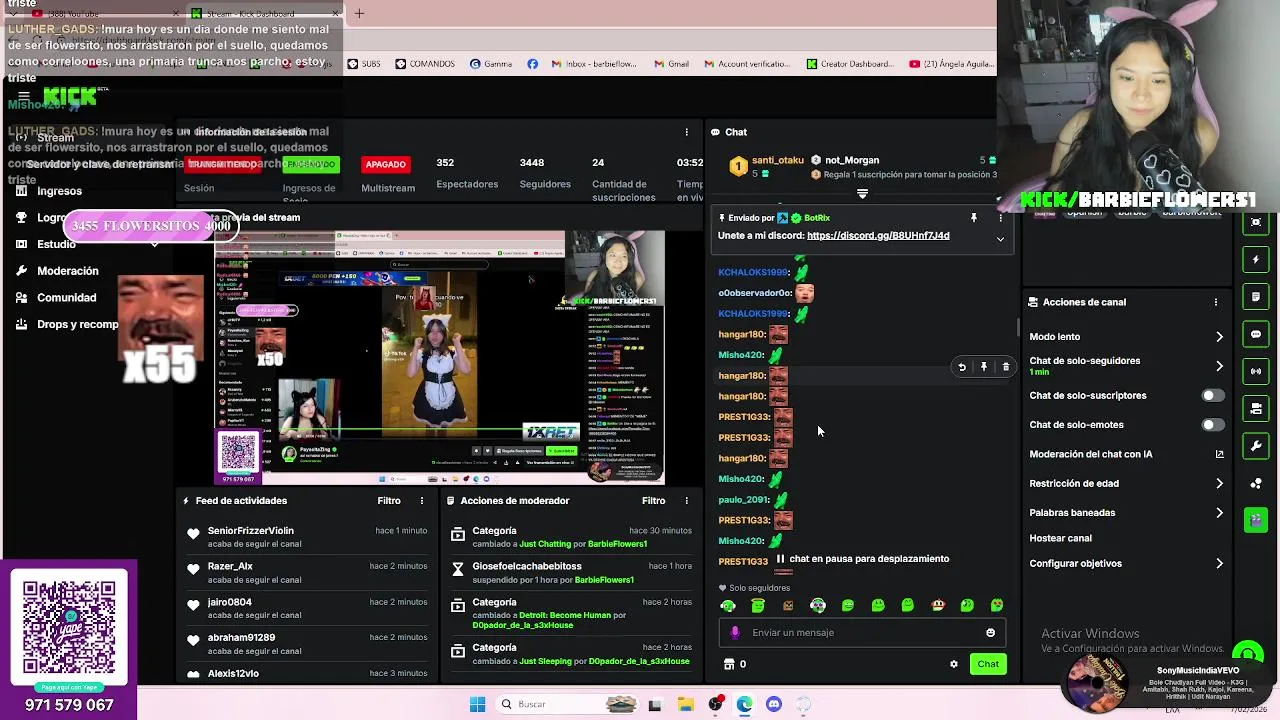Open the Account verification bookmark

coord(747,64)
